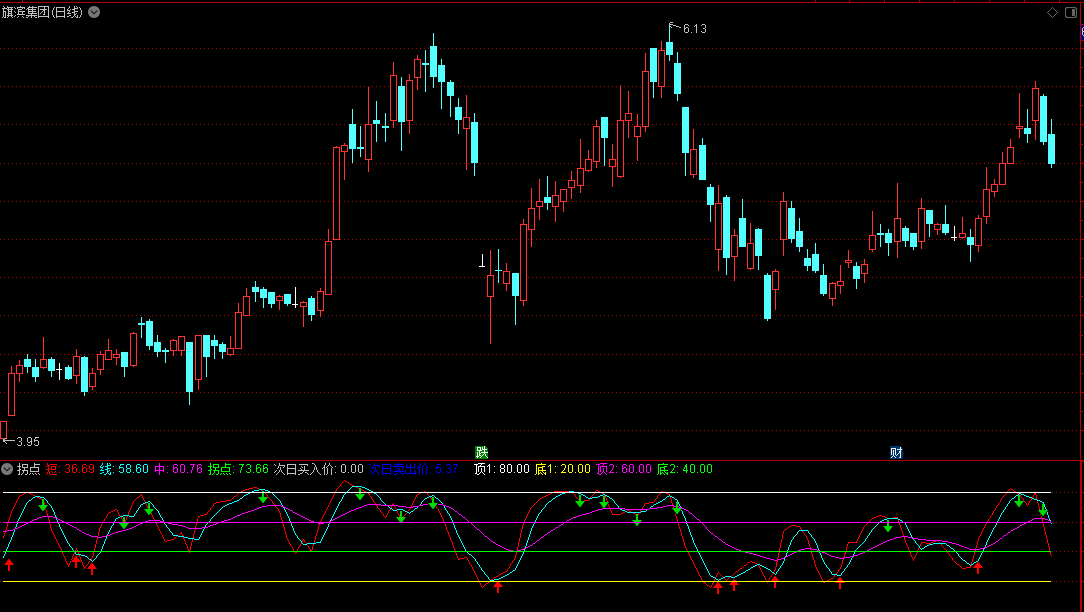The image size is (1084, 612).
Task: Click the magenta 中: 60.76 label
Action: tap(178, 469)
